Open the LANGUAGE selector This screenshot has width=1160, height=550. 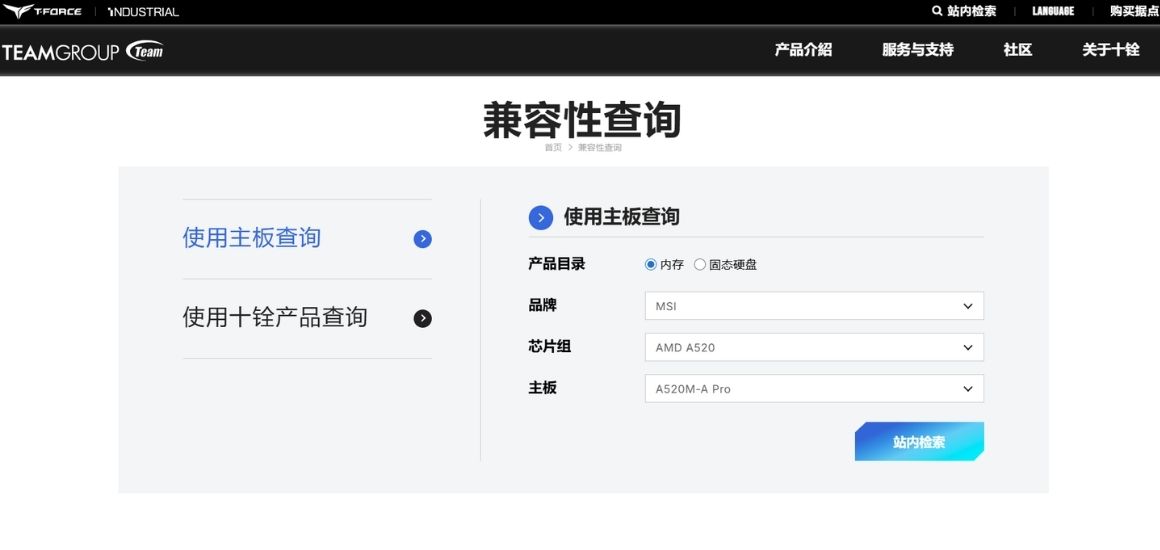point(1053,11)
